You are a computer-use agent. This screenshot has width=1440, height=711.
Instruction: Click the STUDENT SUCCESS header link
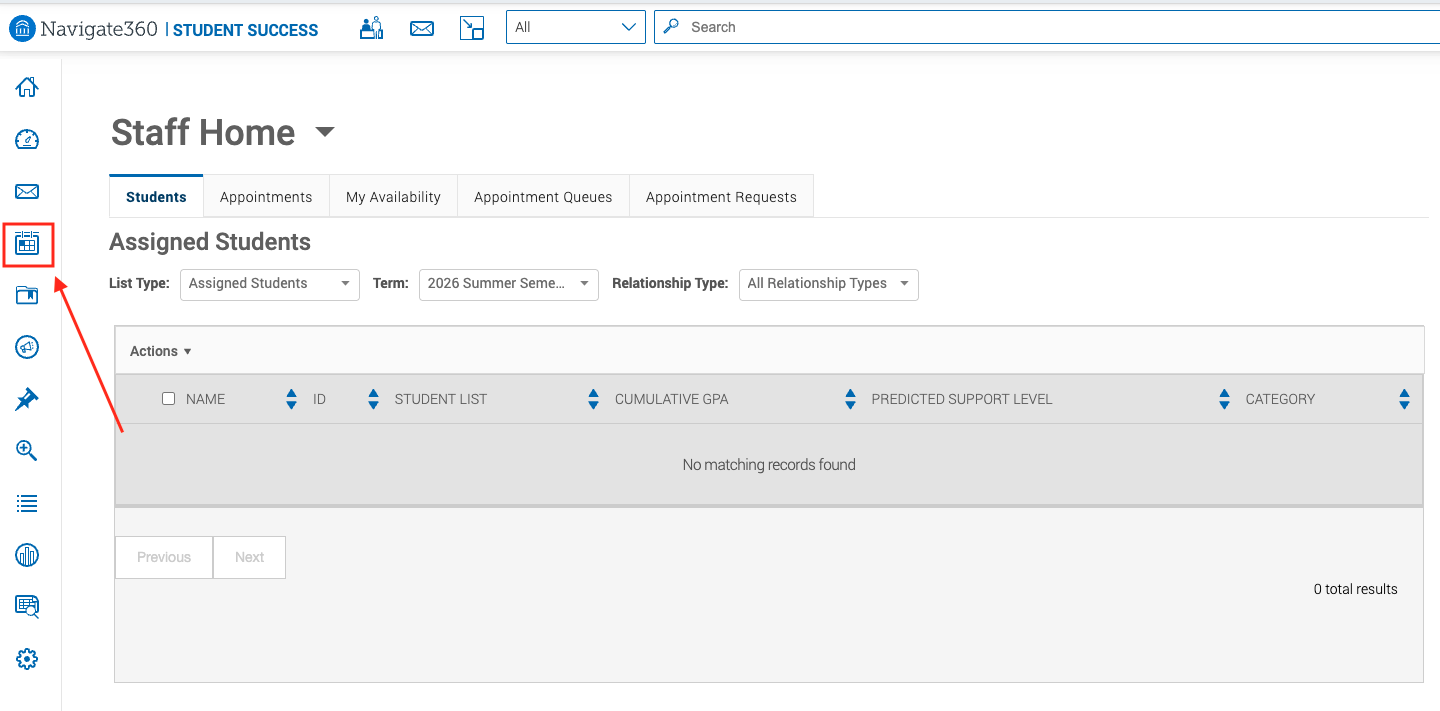coord(245,30)
